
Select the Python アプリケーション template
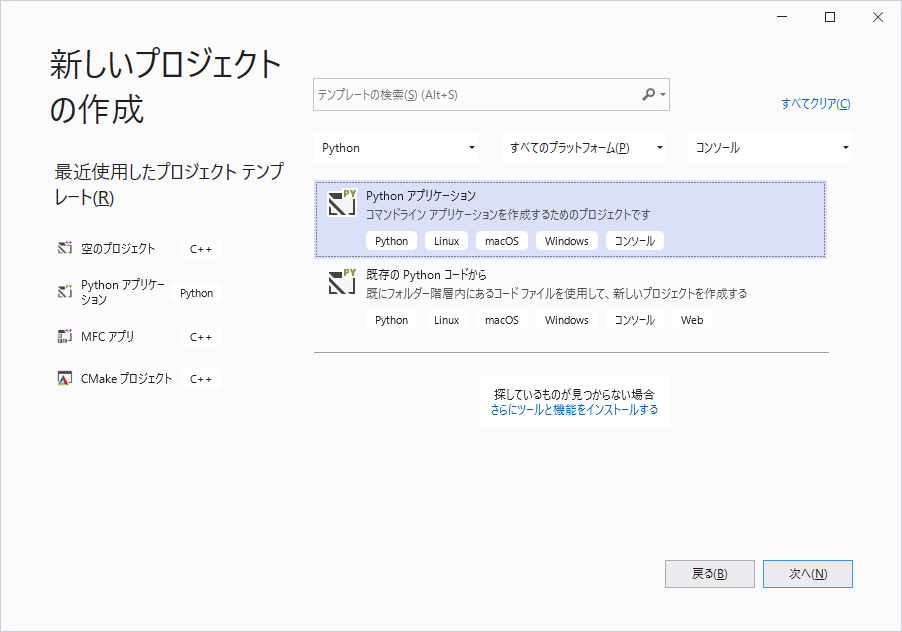click(570, 219)
